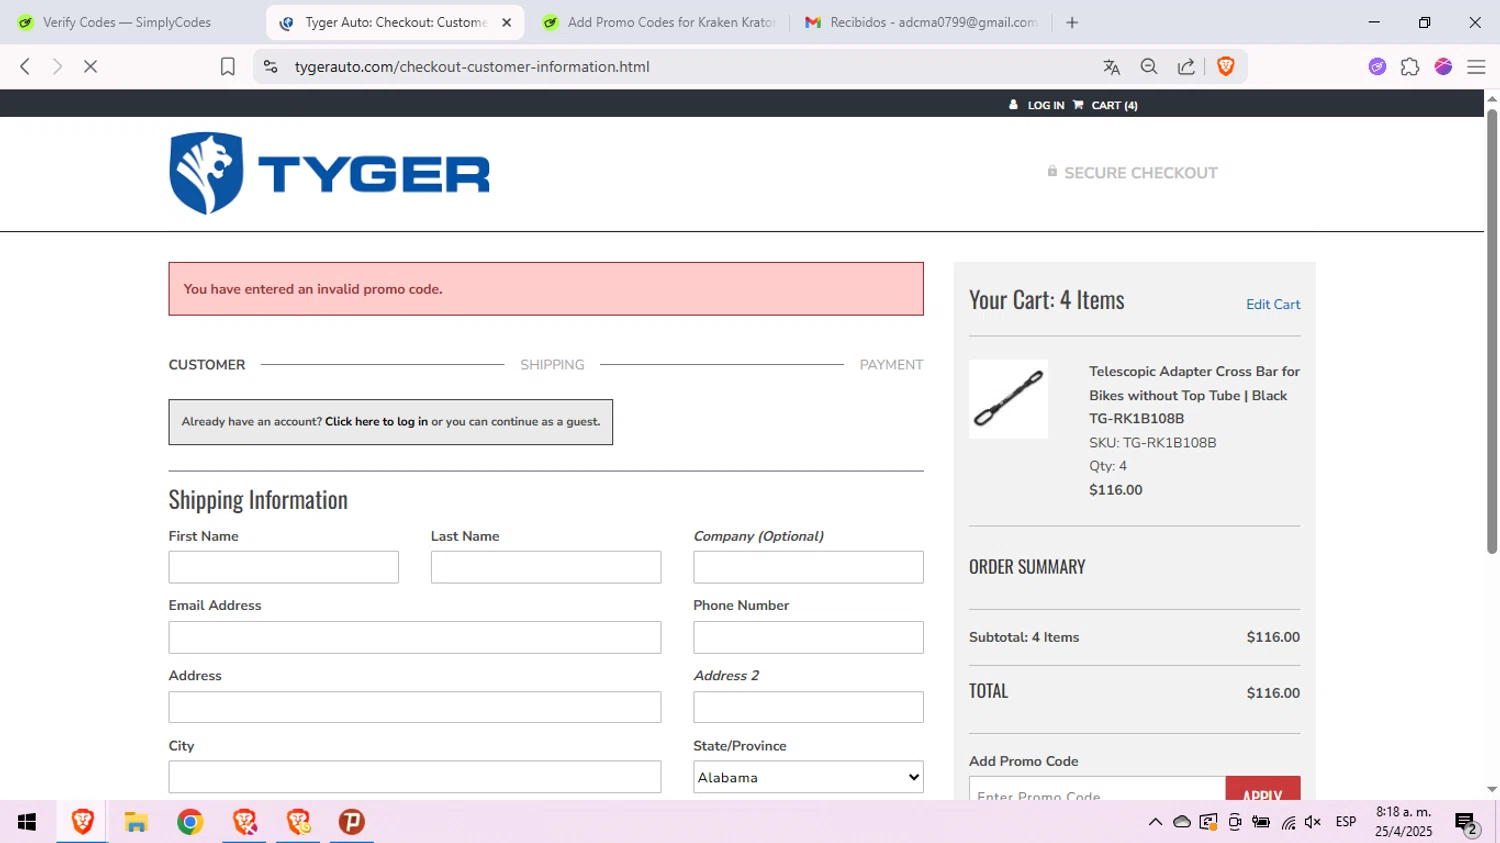
Task: Click the SHIPPING checkout step
Action: pos(552,365)
